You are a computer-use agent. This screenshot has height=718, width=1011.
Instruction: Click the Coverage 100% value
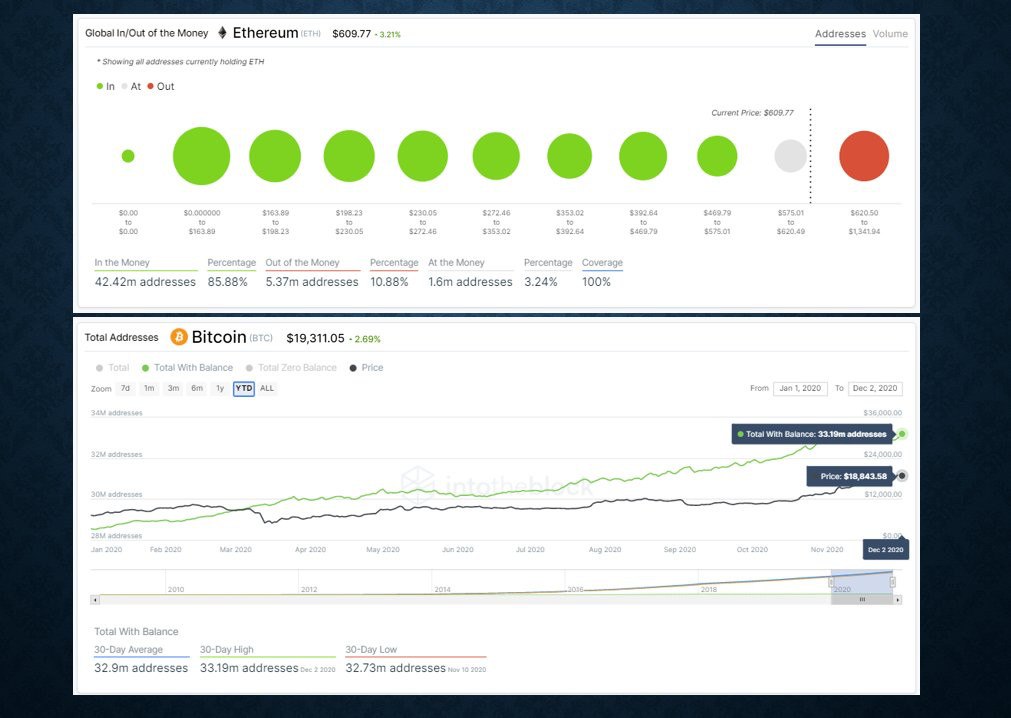(596, 282)
